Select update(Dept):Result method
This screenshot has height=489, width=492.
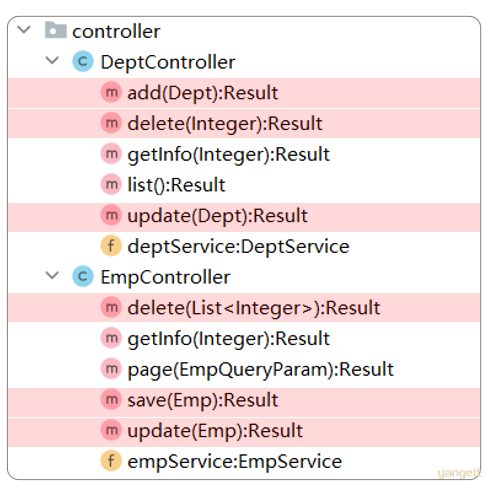tap(244, 215)
